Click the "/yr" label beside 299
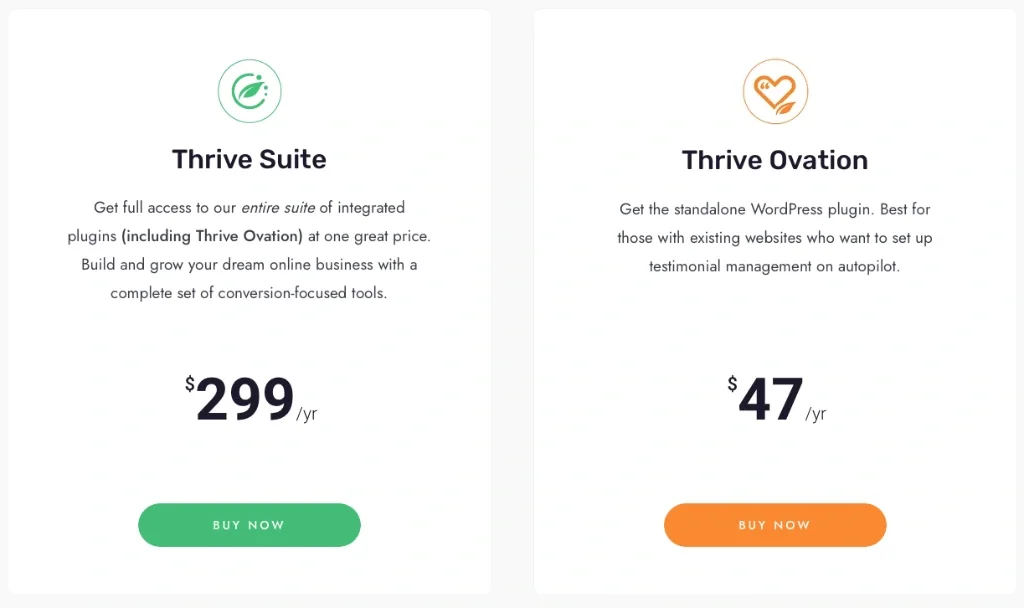The width and height of the screenshot is (1024, 608). 307,413
